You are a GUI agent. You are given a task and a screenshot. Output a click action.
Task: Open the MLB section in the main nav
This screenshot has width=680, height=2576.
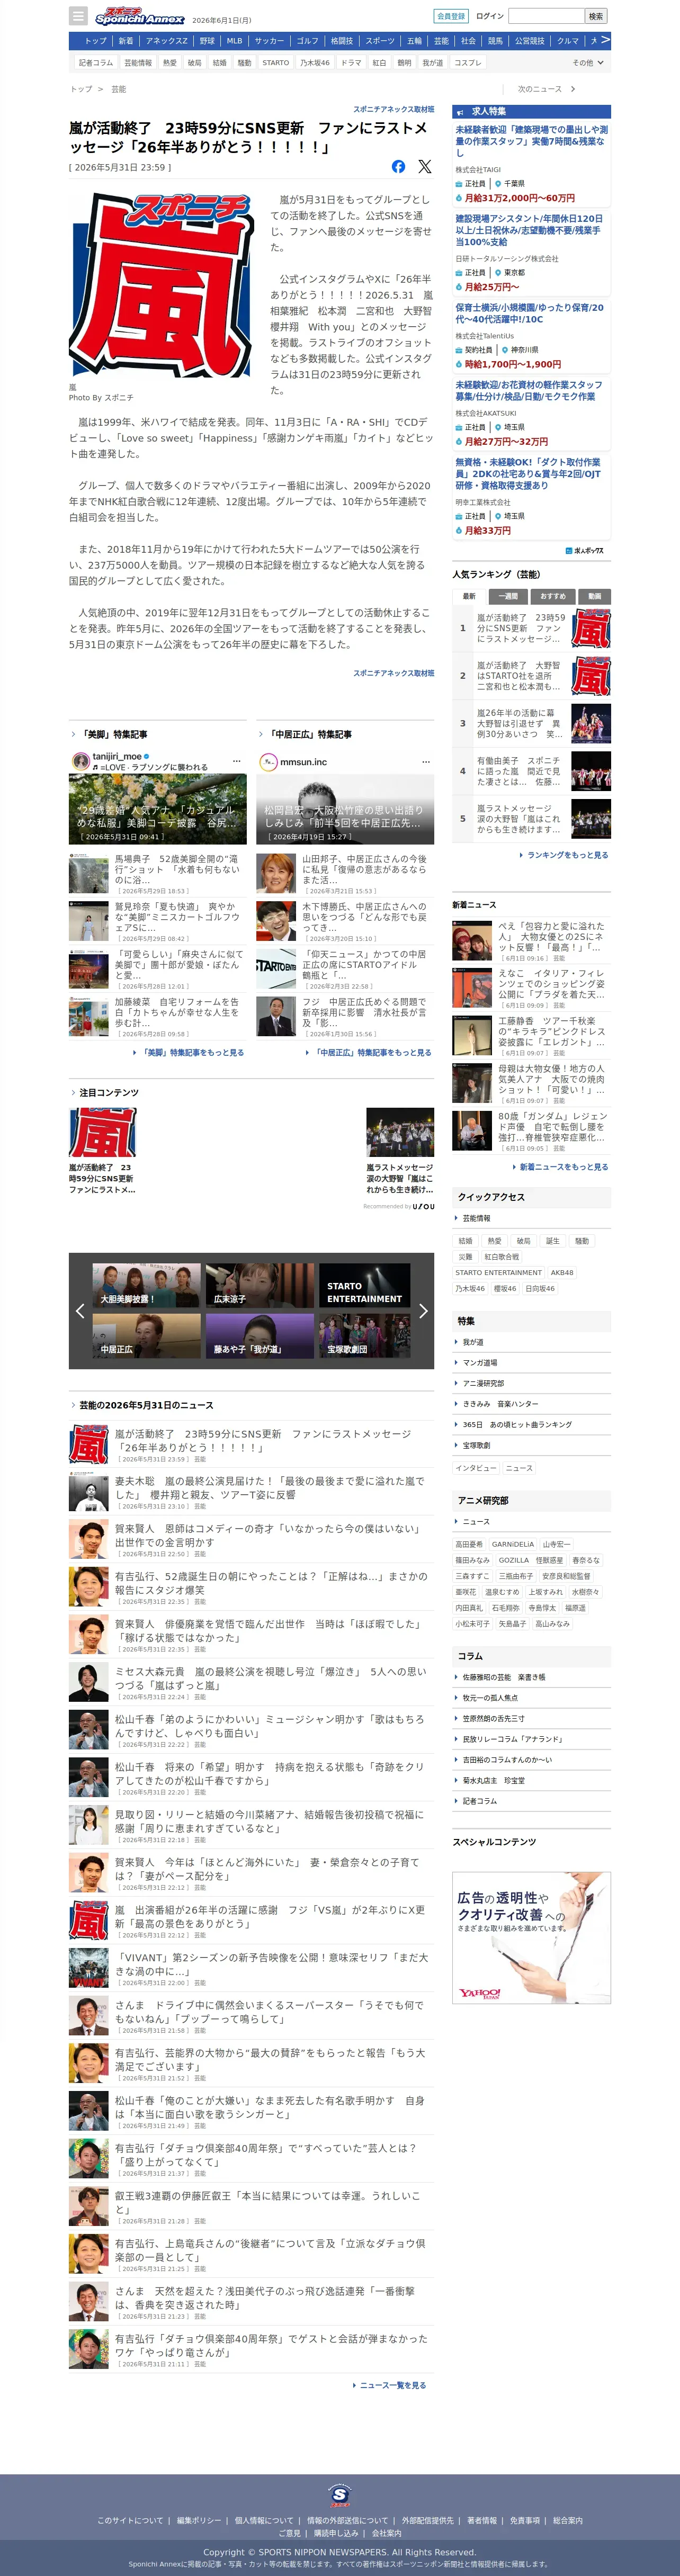[x=234, y=41]
